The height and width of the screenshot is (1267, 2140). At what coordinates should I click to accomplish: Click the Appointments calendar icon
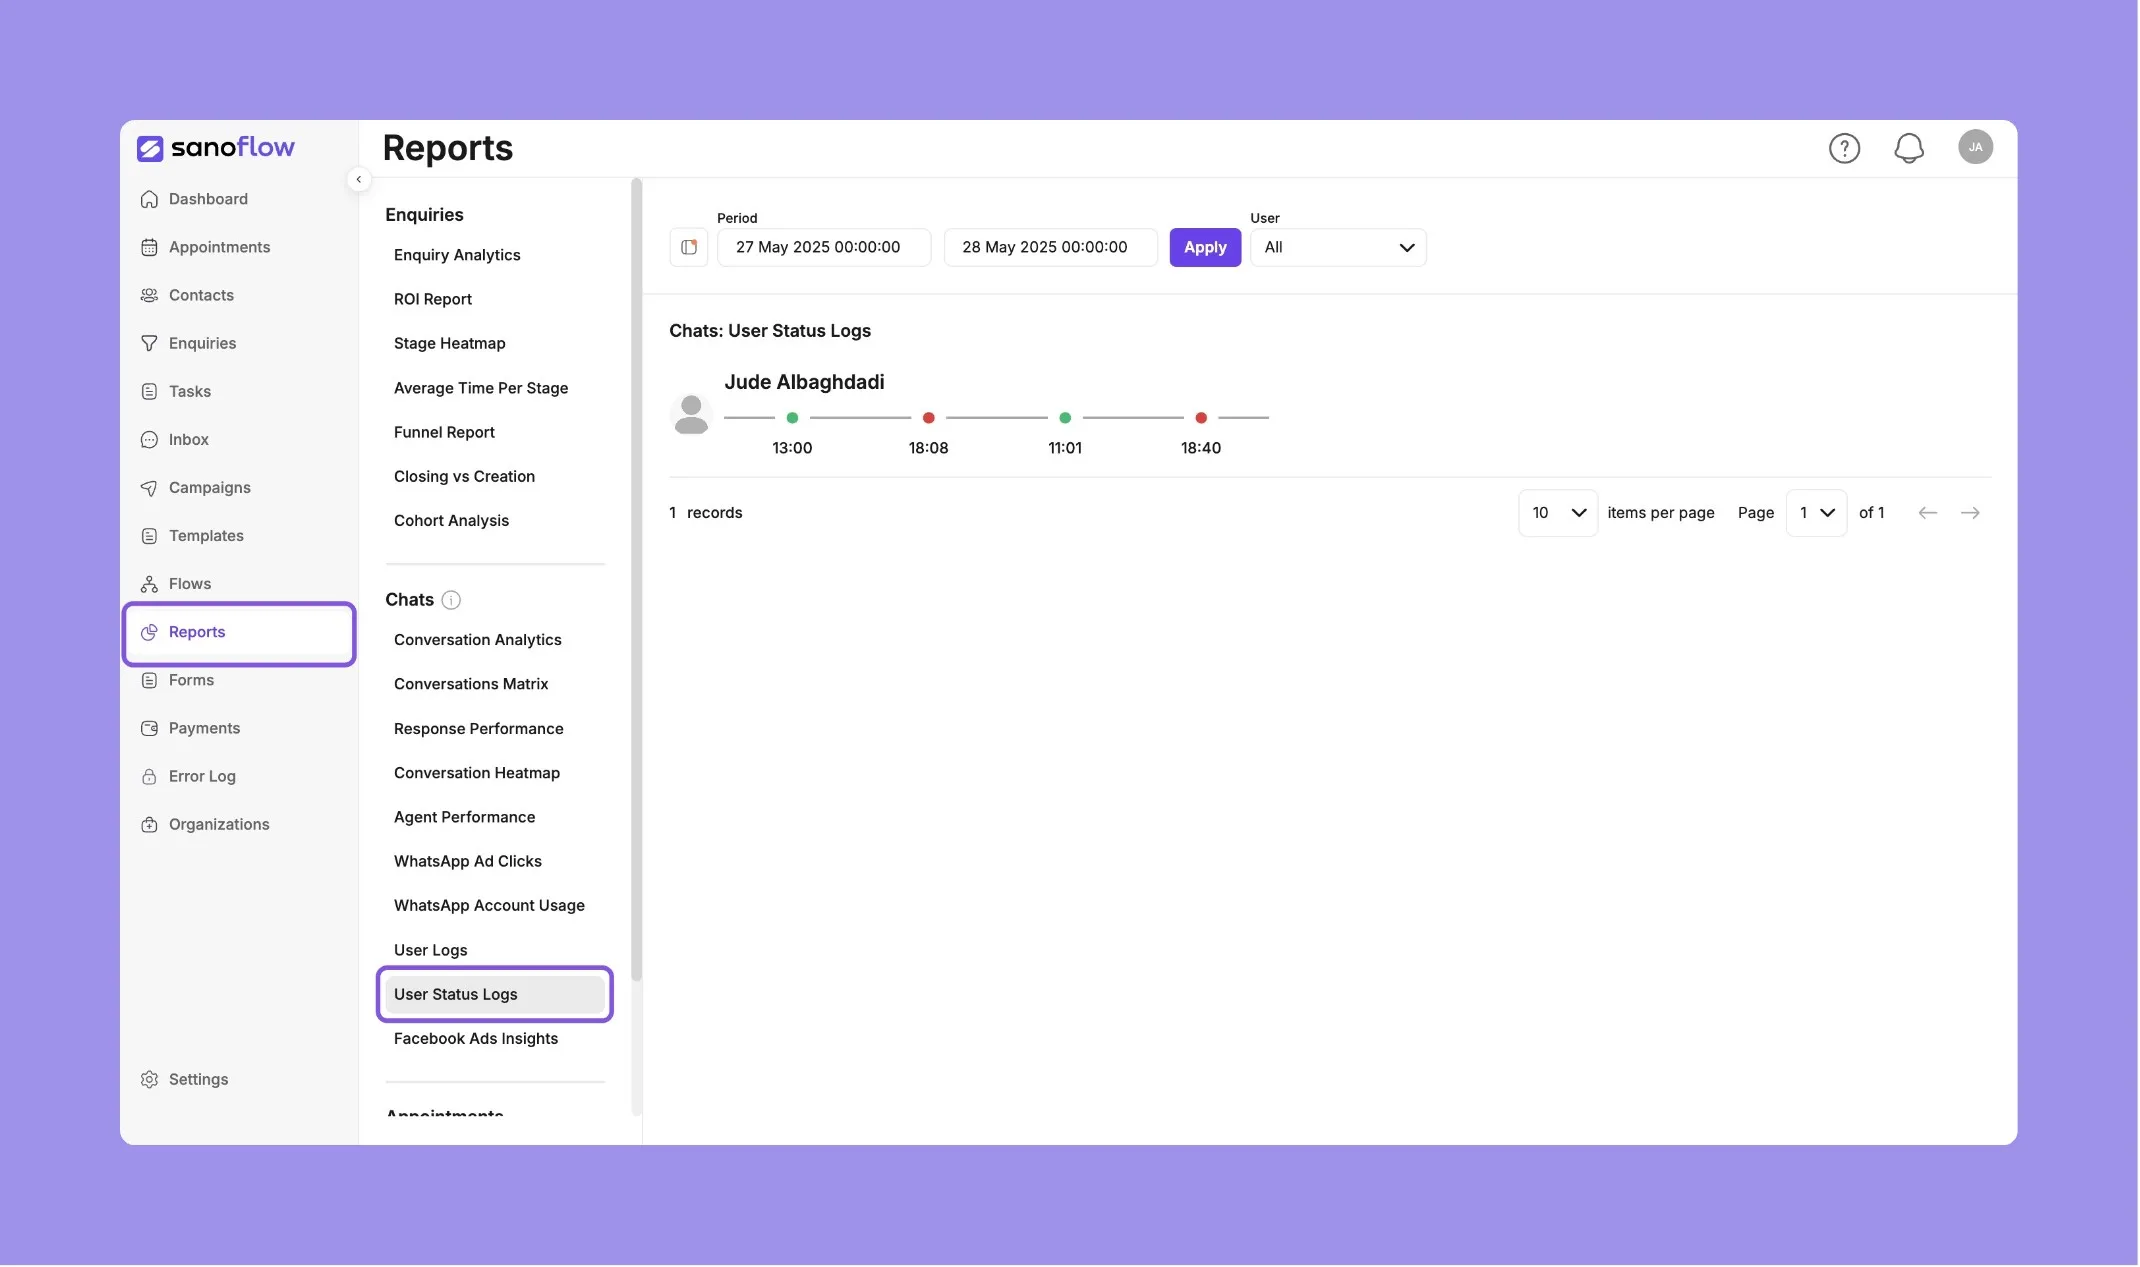pos(149,247)
